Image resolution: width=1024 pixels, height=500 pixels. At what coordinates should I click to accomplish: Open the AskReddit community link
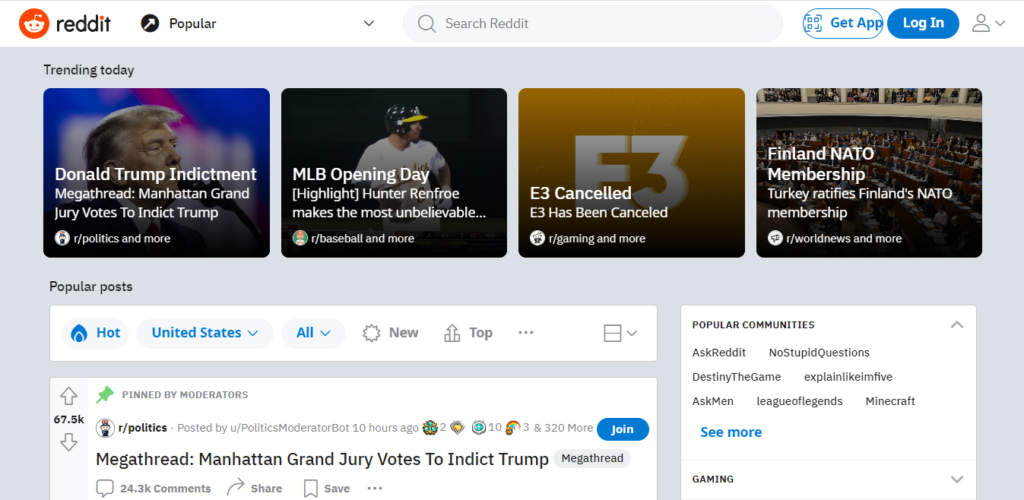pos(719,352)
